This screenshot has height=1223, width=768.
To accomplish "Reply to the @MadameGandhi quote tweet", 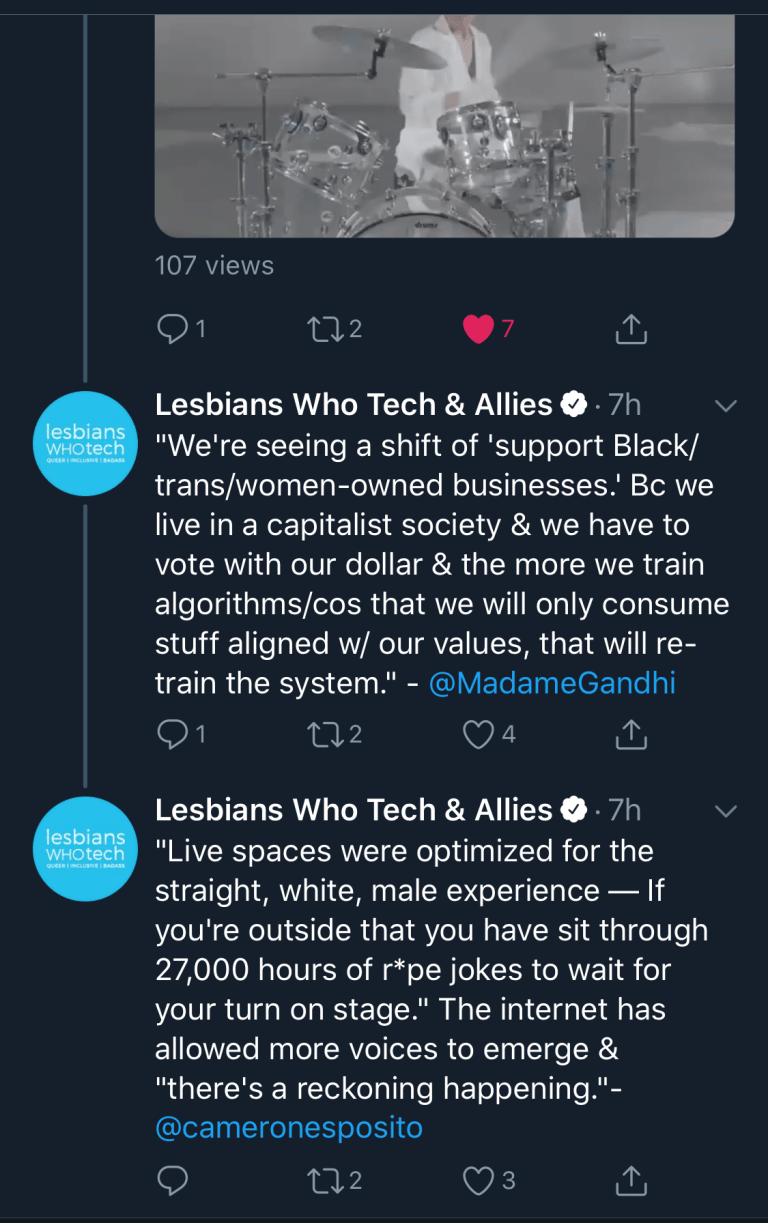I will 174,734.
